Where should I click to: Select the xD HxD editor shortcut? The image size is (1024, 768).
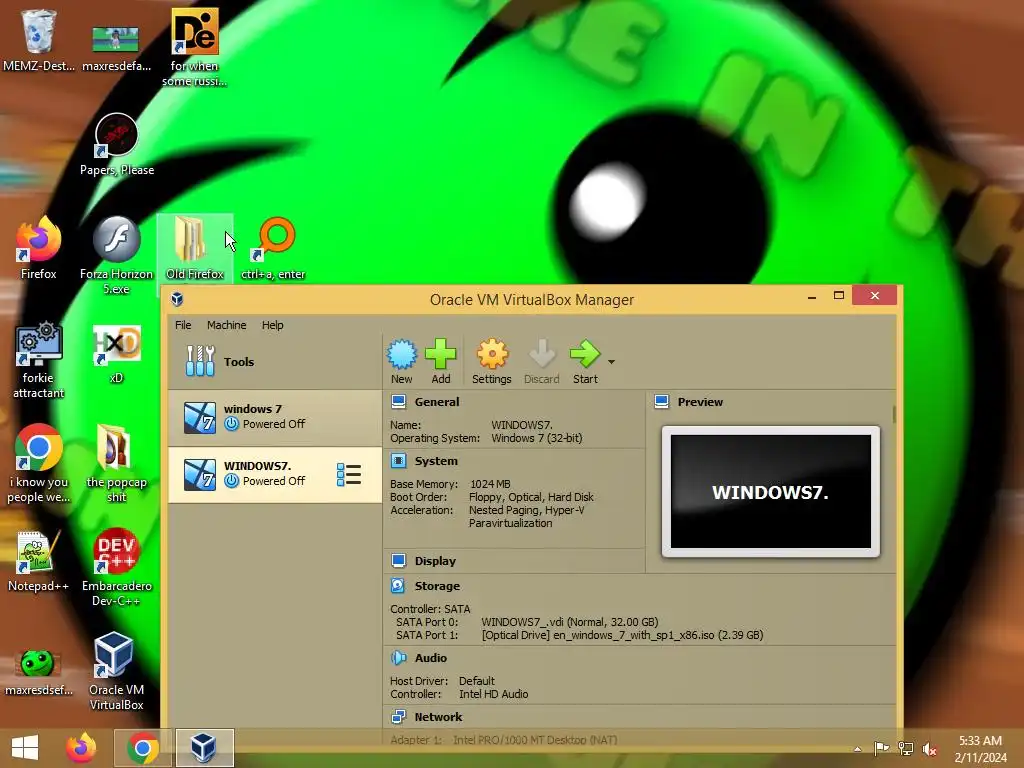tap(116, 353)
